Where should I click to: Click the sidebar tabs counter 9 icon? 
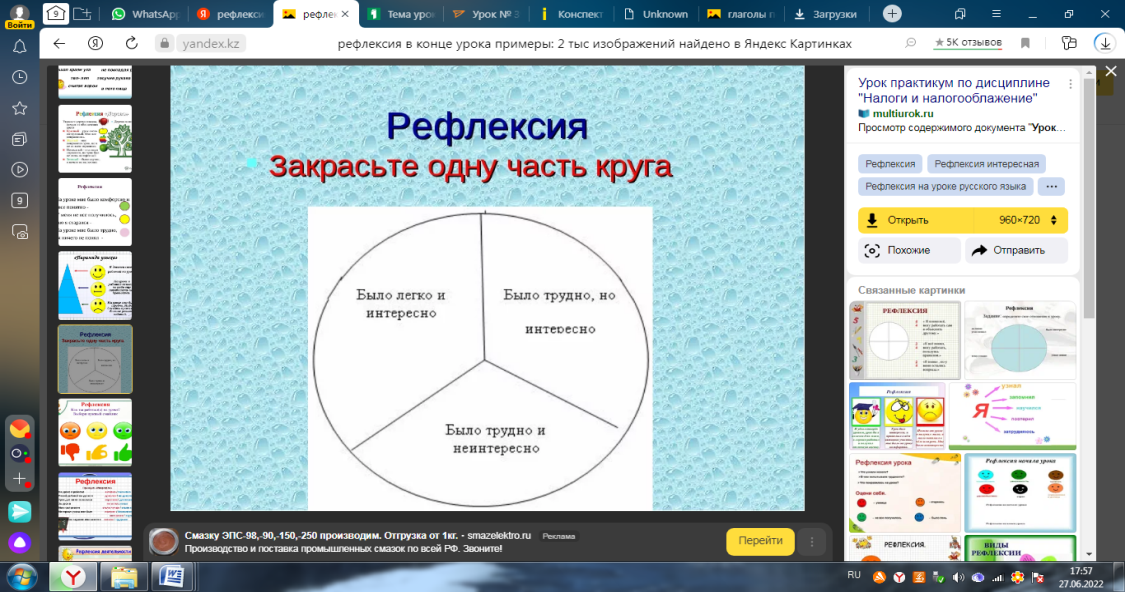(19, 201)
